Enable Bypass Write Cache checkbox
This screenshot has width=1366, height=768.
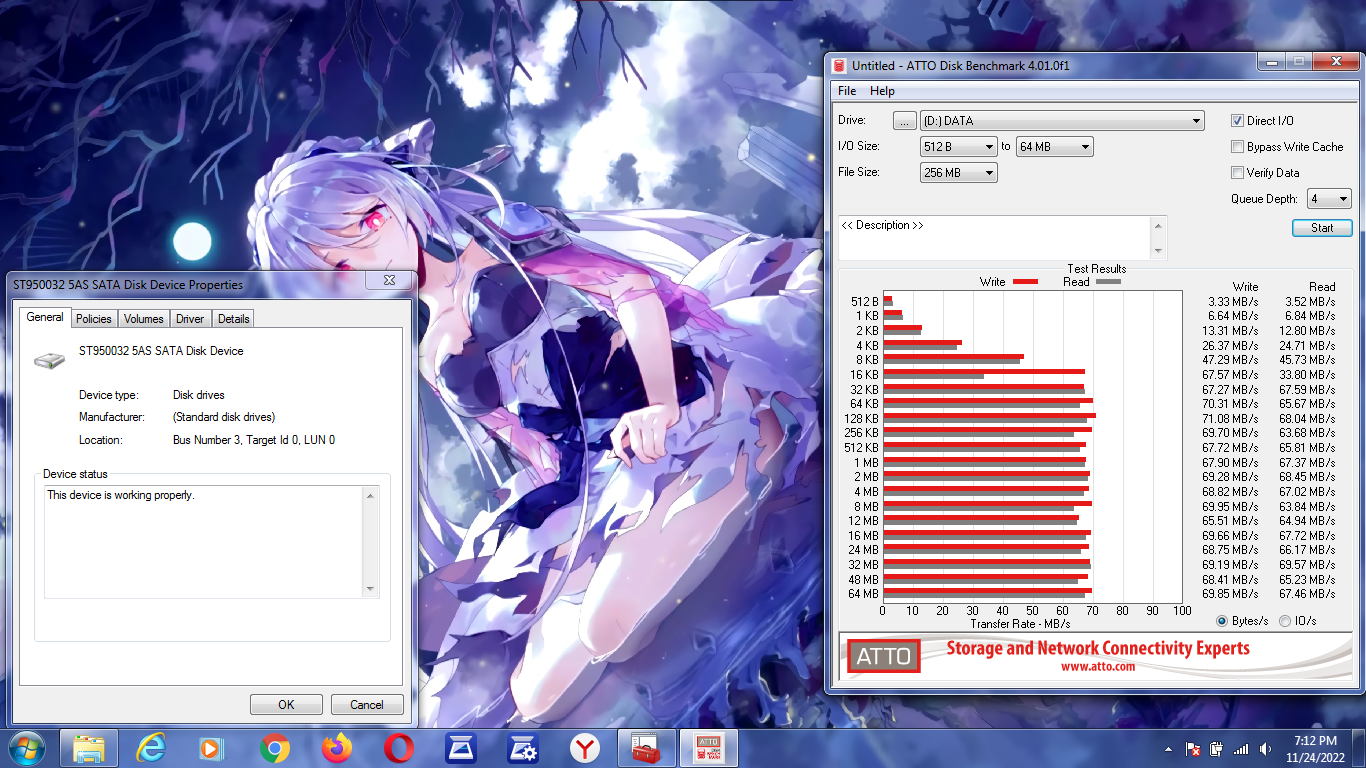tap(1238, 146)
